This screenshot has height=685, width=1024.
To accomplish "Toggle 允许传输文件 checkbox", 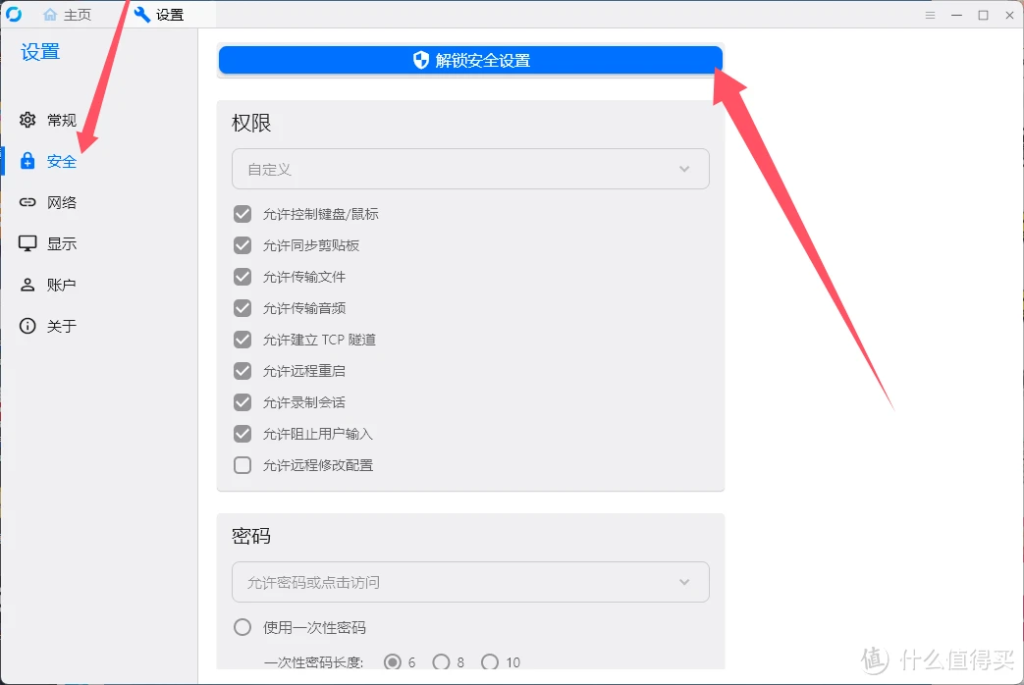I will [x=242, y=277].
